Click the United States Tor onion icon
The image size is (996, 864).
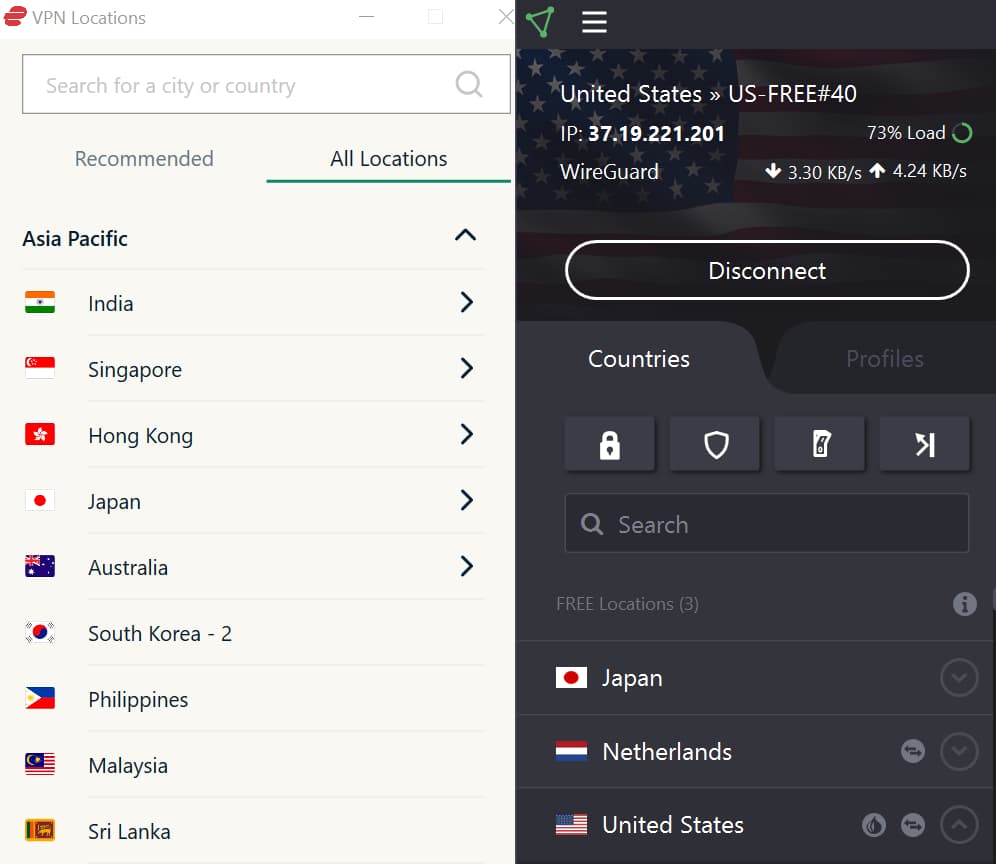tap(874, 825)
